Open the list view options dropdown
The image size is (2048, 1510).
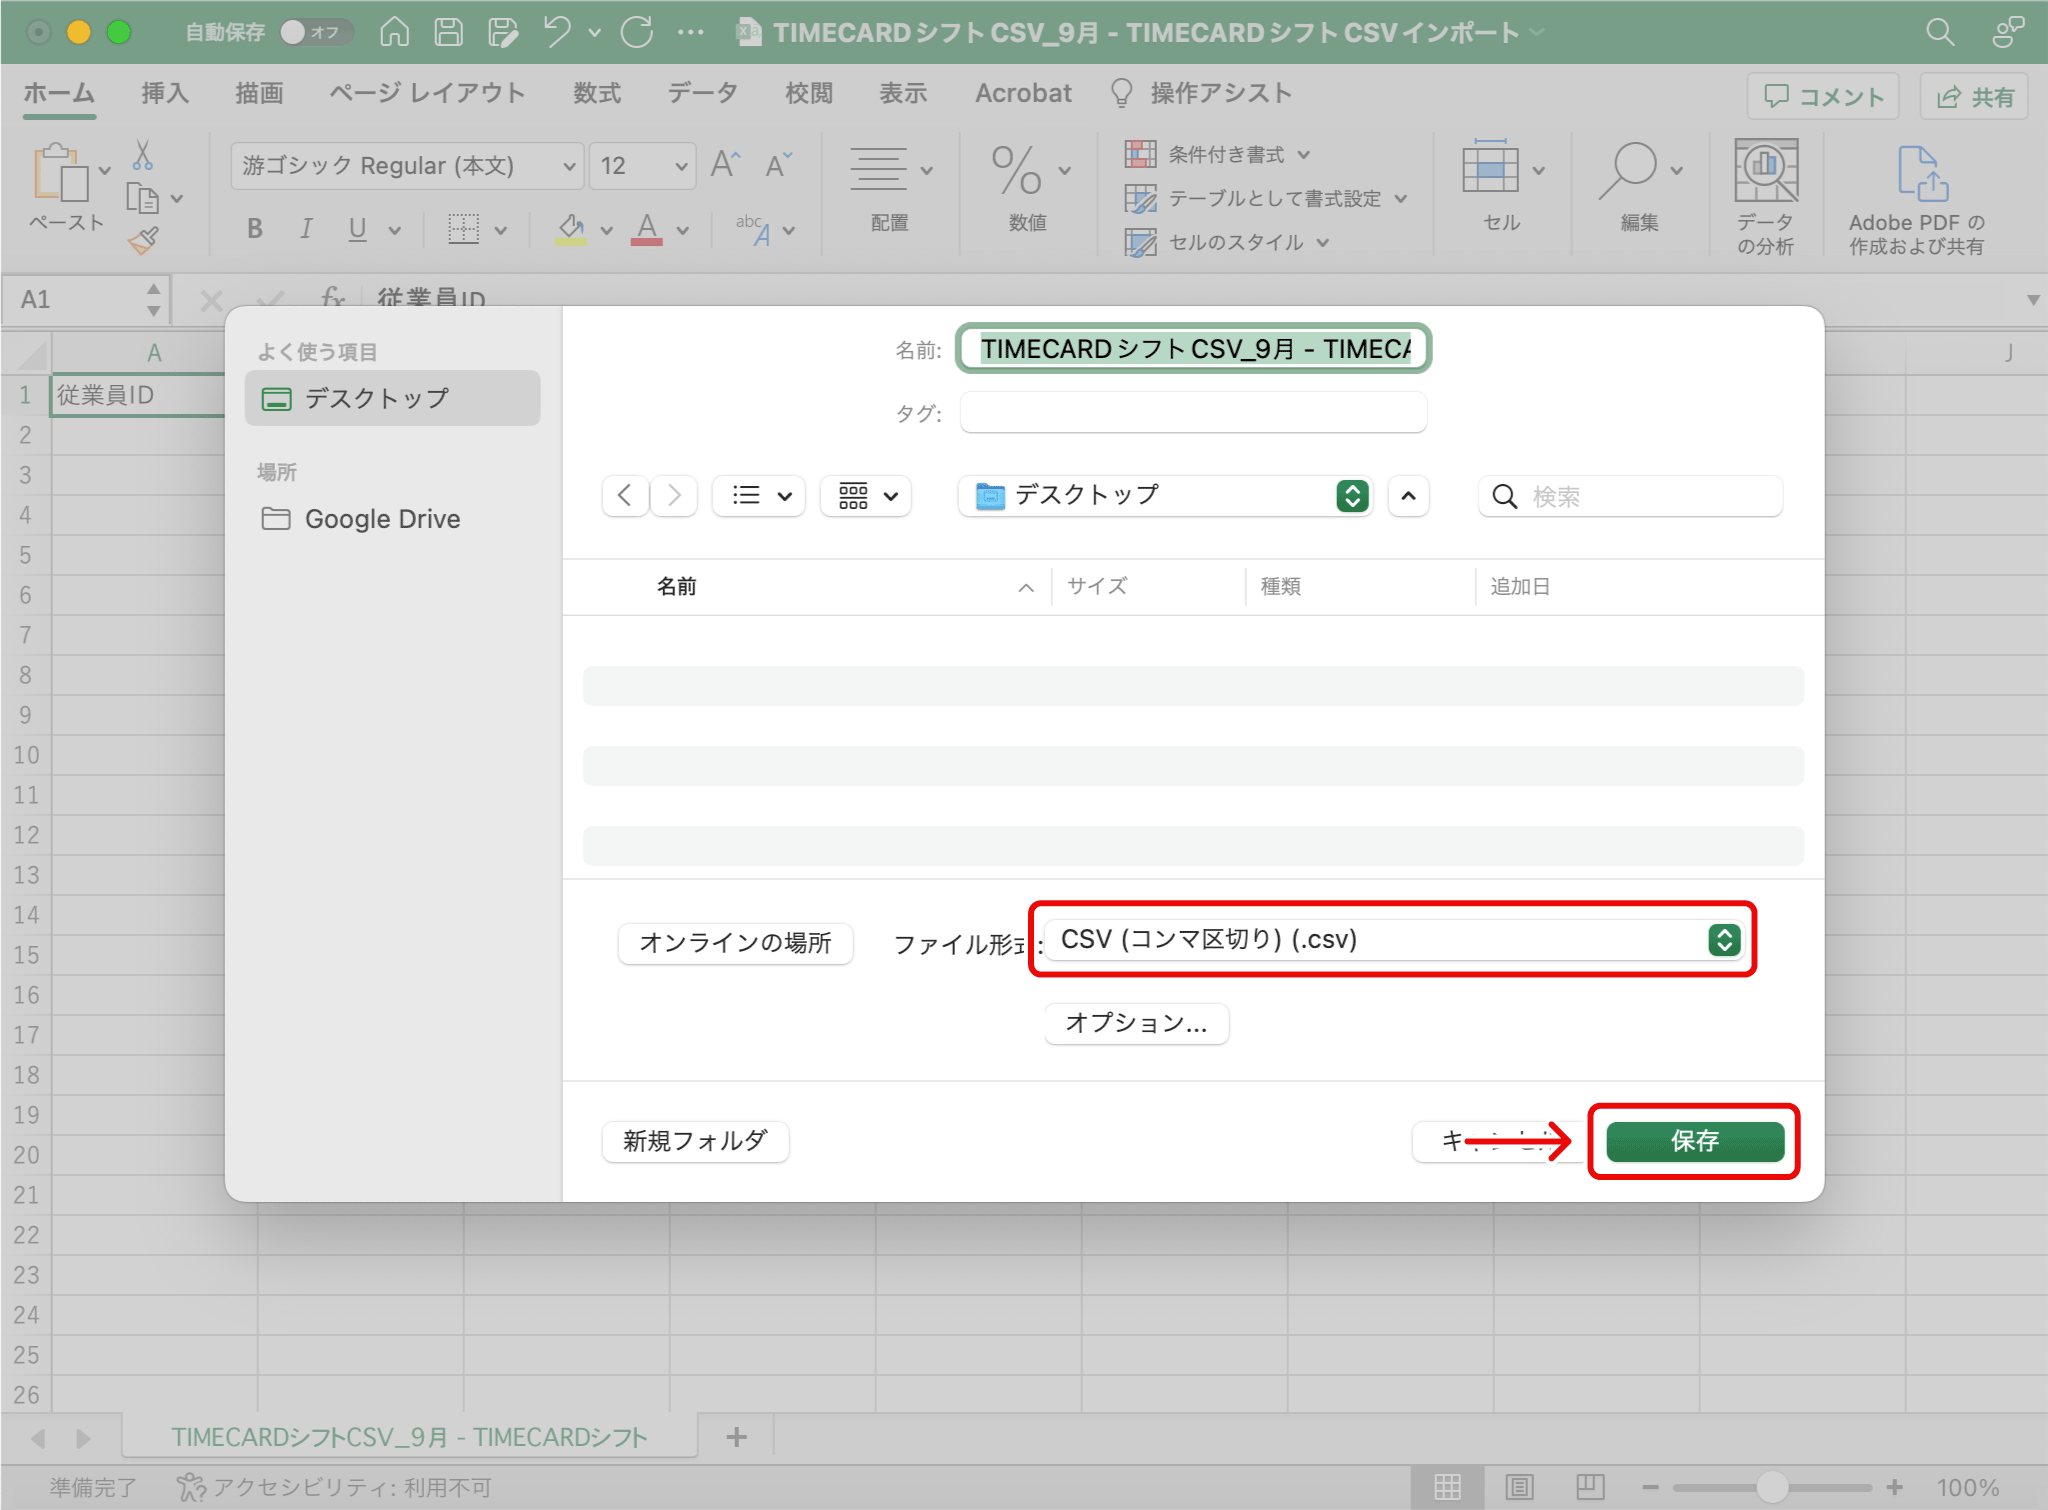point(759,495)
